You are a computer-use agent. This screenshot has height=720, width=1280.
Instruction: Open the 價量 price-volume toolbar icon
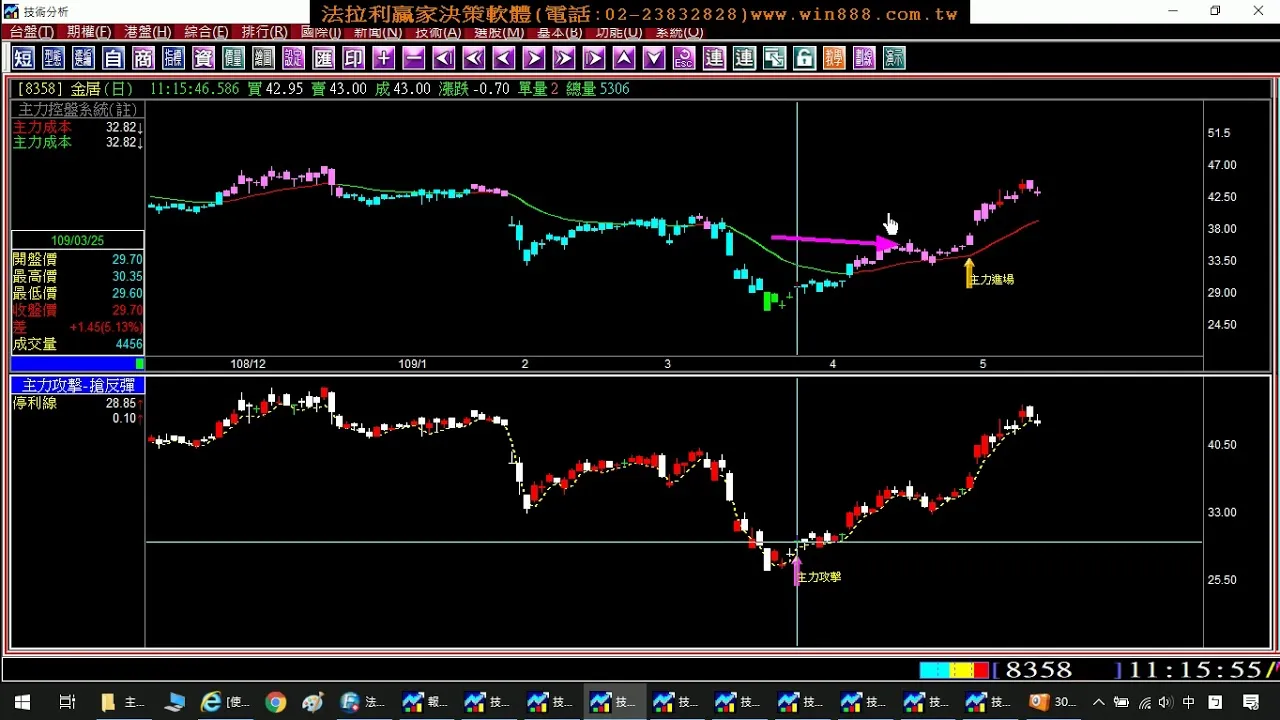[233, 58]
